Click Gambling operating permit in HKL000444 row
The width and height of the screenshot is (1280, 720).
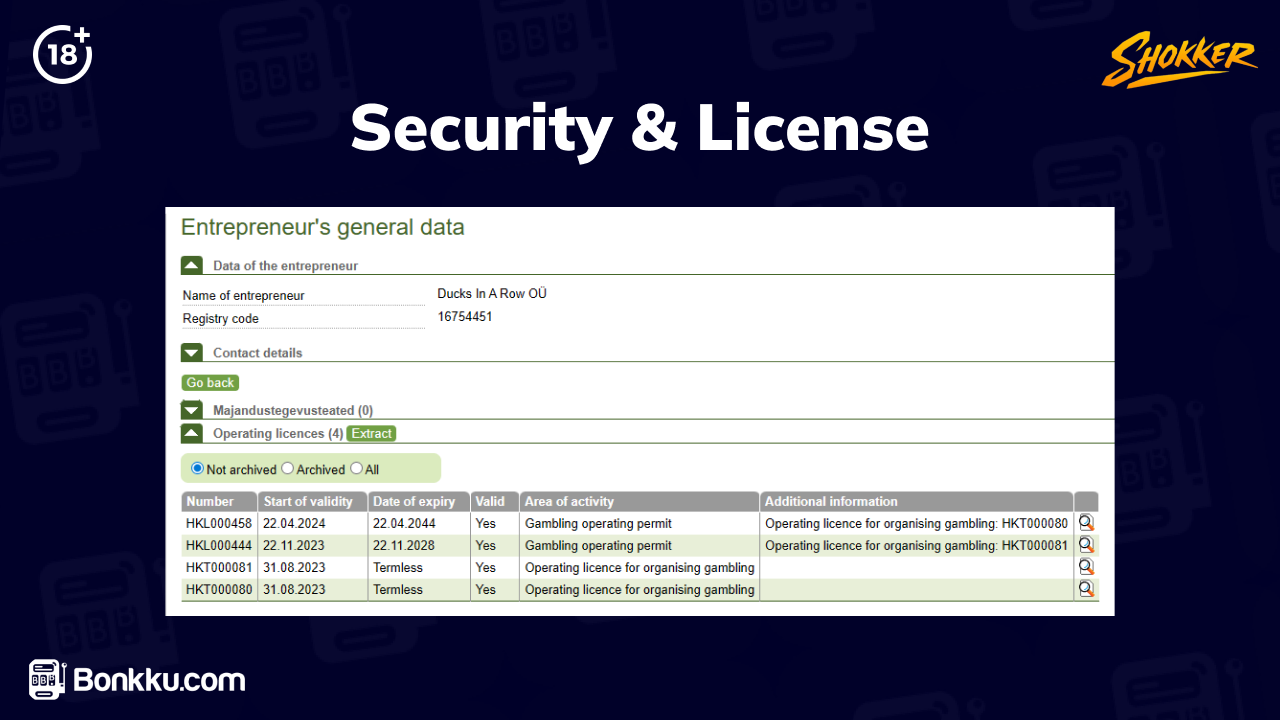click(x=598, y=545)
